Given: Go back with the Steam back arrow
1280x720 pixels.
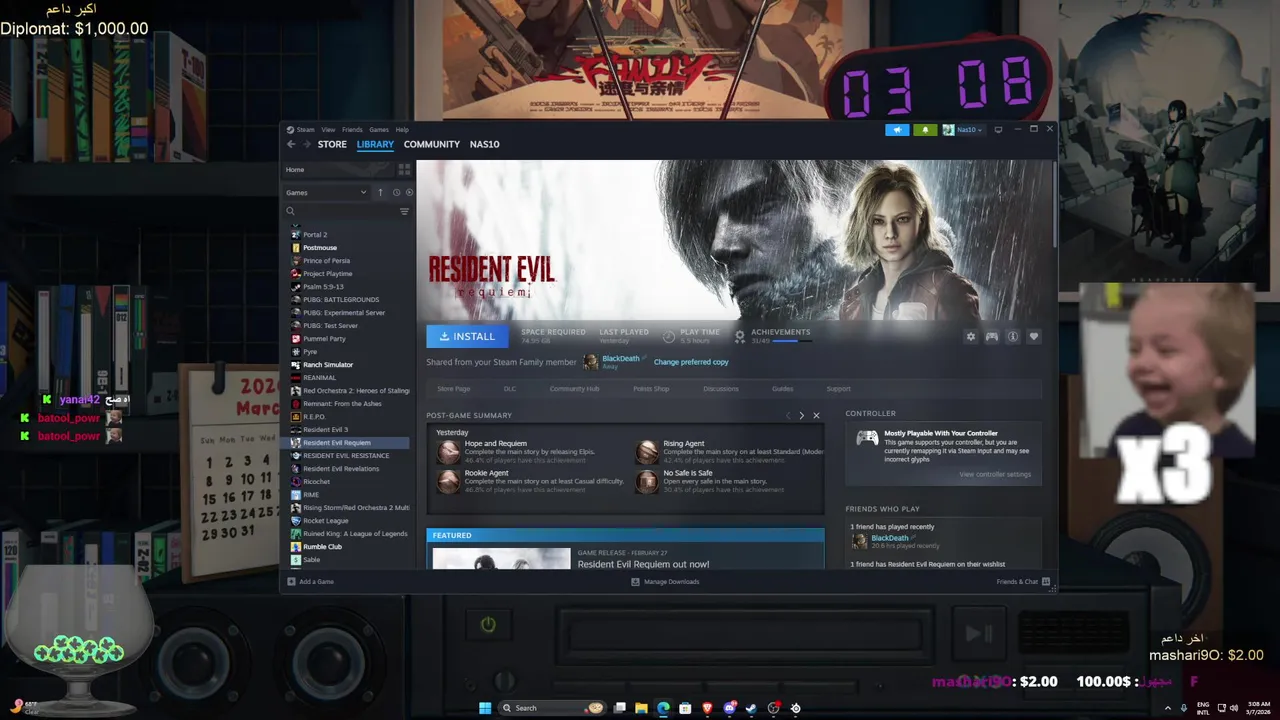Looking at the screenshot, I should pyautogui.click(x=291, y=144).
